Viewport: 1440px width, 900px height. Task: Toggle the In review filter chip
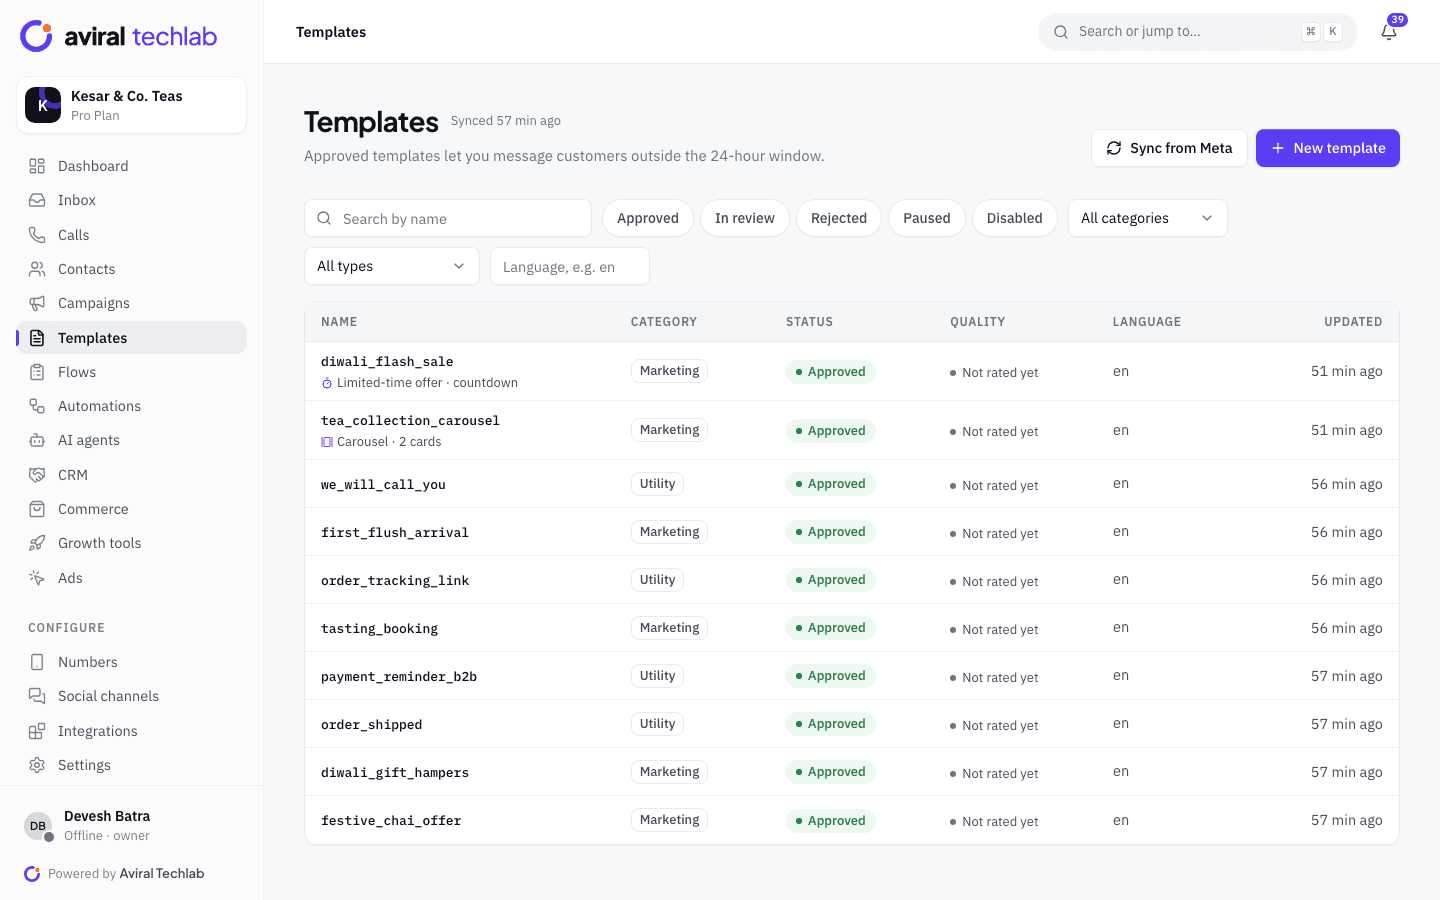pos(745,218)
